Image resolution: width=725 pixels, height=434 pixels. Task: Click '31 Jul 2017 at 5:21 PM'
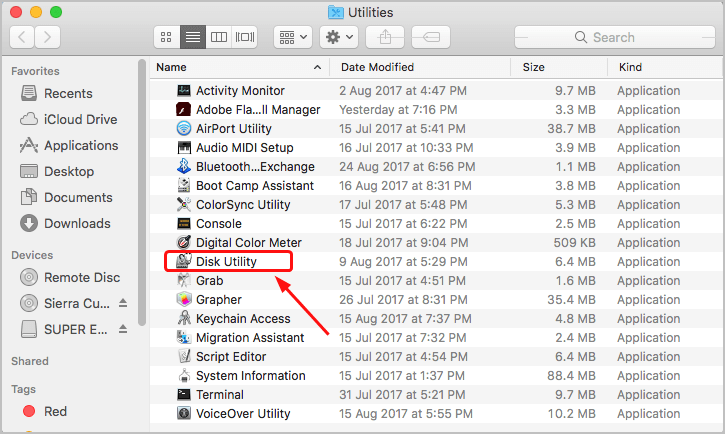tap(402, 394)
